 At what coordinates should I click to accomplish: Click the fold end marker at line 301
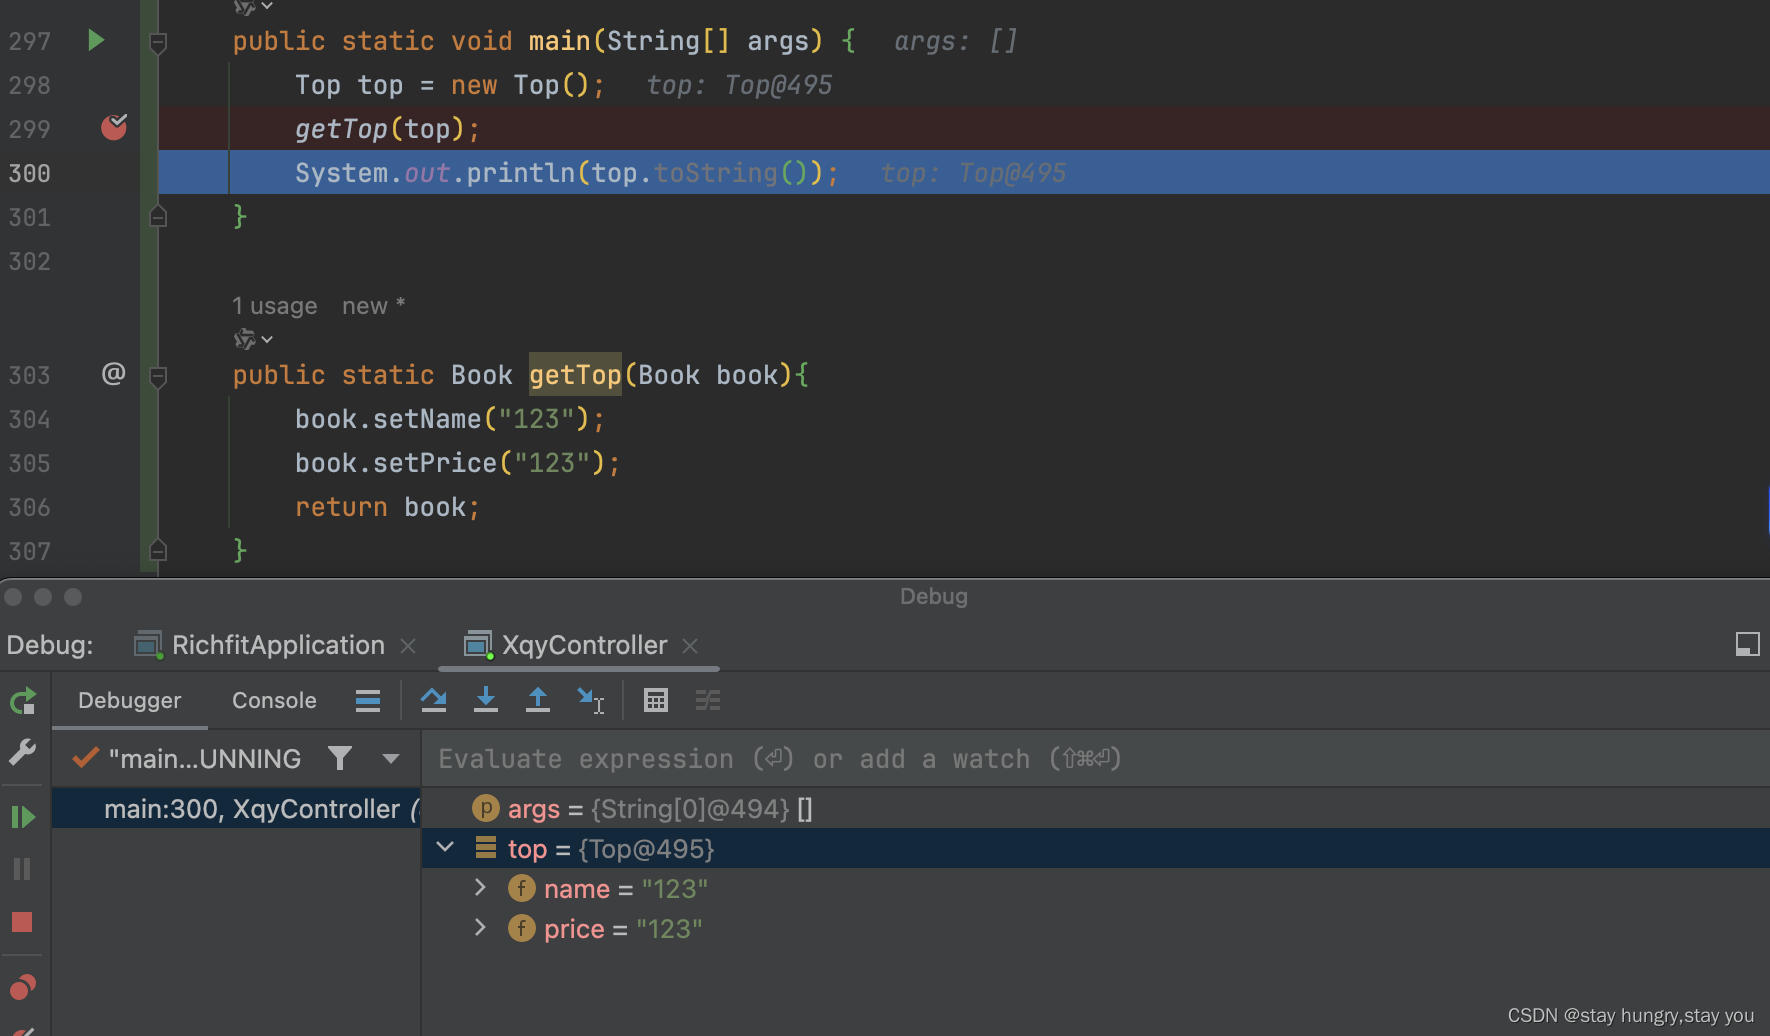pos(158,216)
